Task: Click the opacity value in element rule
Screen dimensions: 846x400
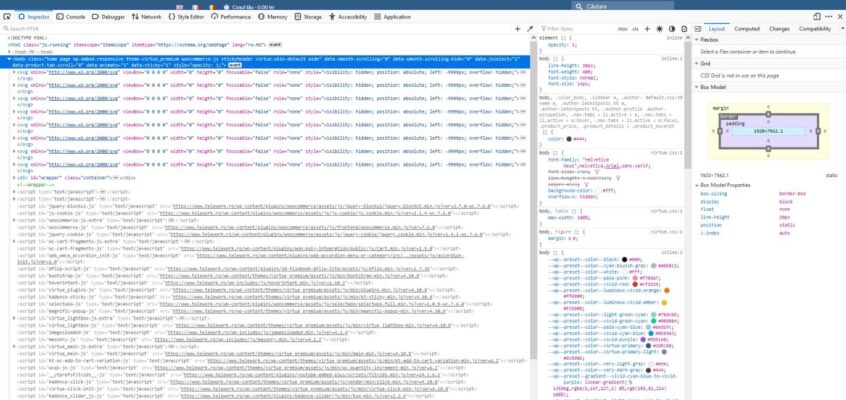Action: (x=575, y=45)
